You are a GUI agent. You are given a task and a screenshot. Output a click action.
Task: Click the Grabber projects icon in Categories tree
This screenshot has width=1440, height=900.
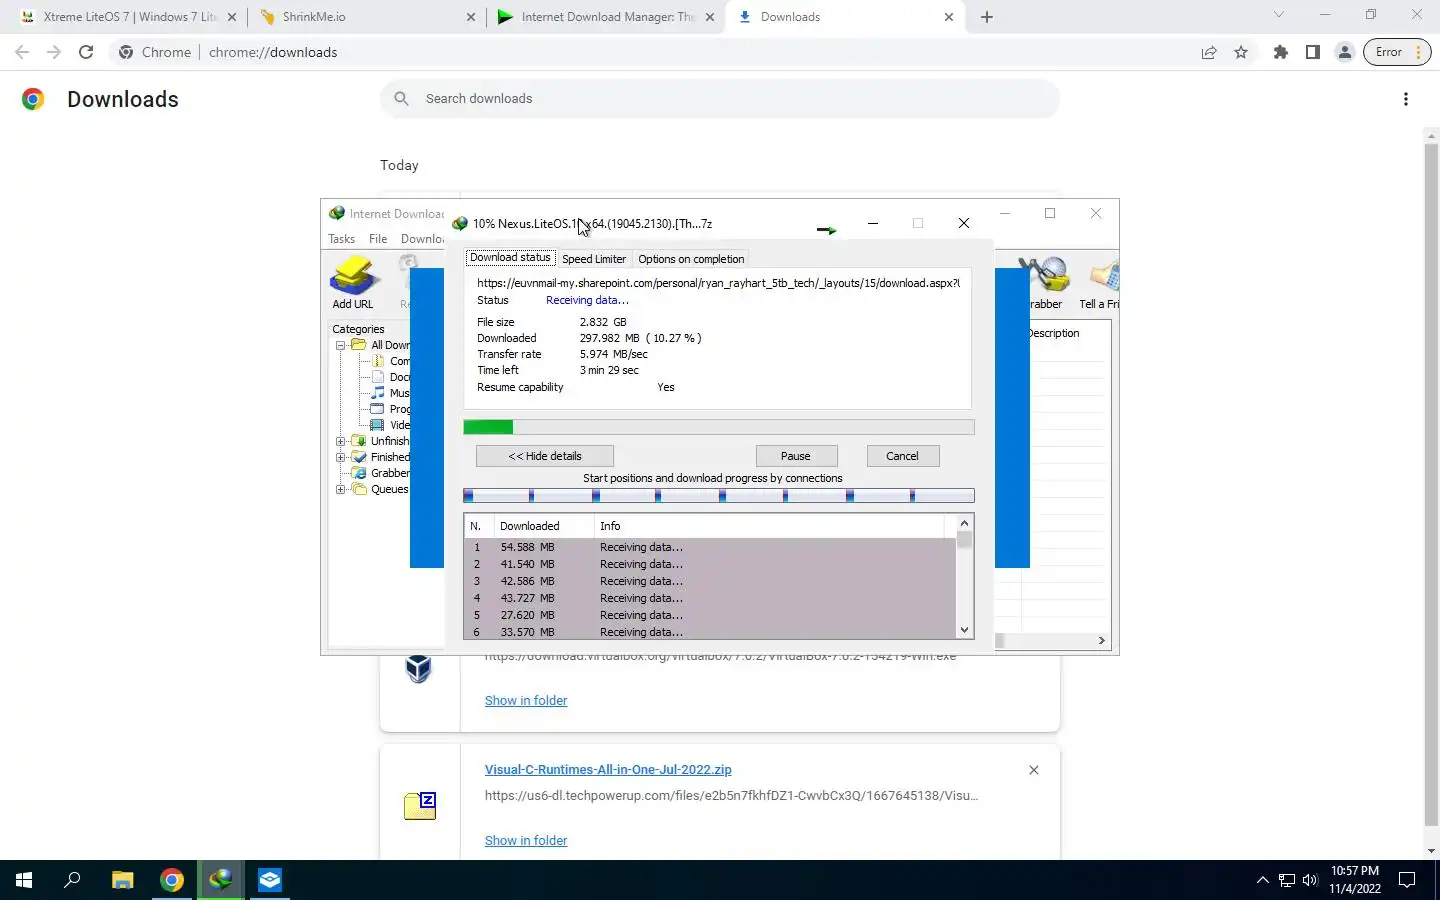click(x=359, y=473)
